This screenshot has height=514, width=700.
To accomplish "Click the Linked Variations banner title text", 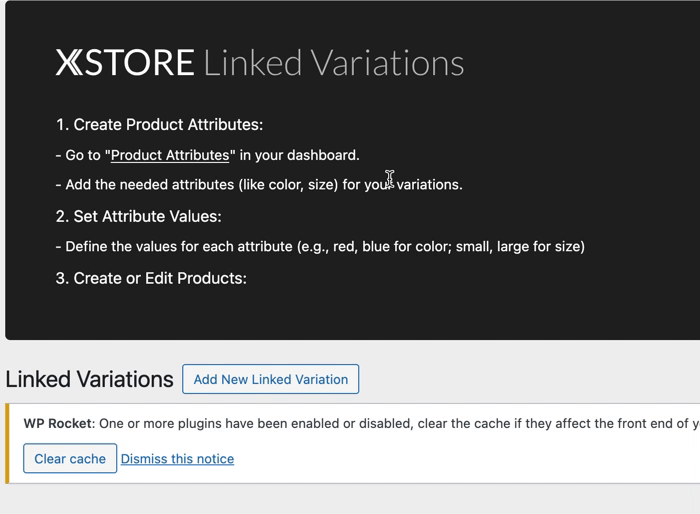I will (x=333, y=63).
